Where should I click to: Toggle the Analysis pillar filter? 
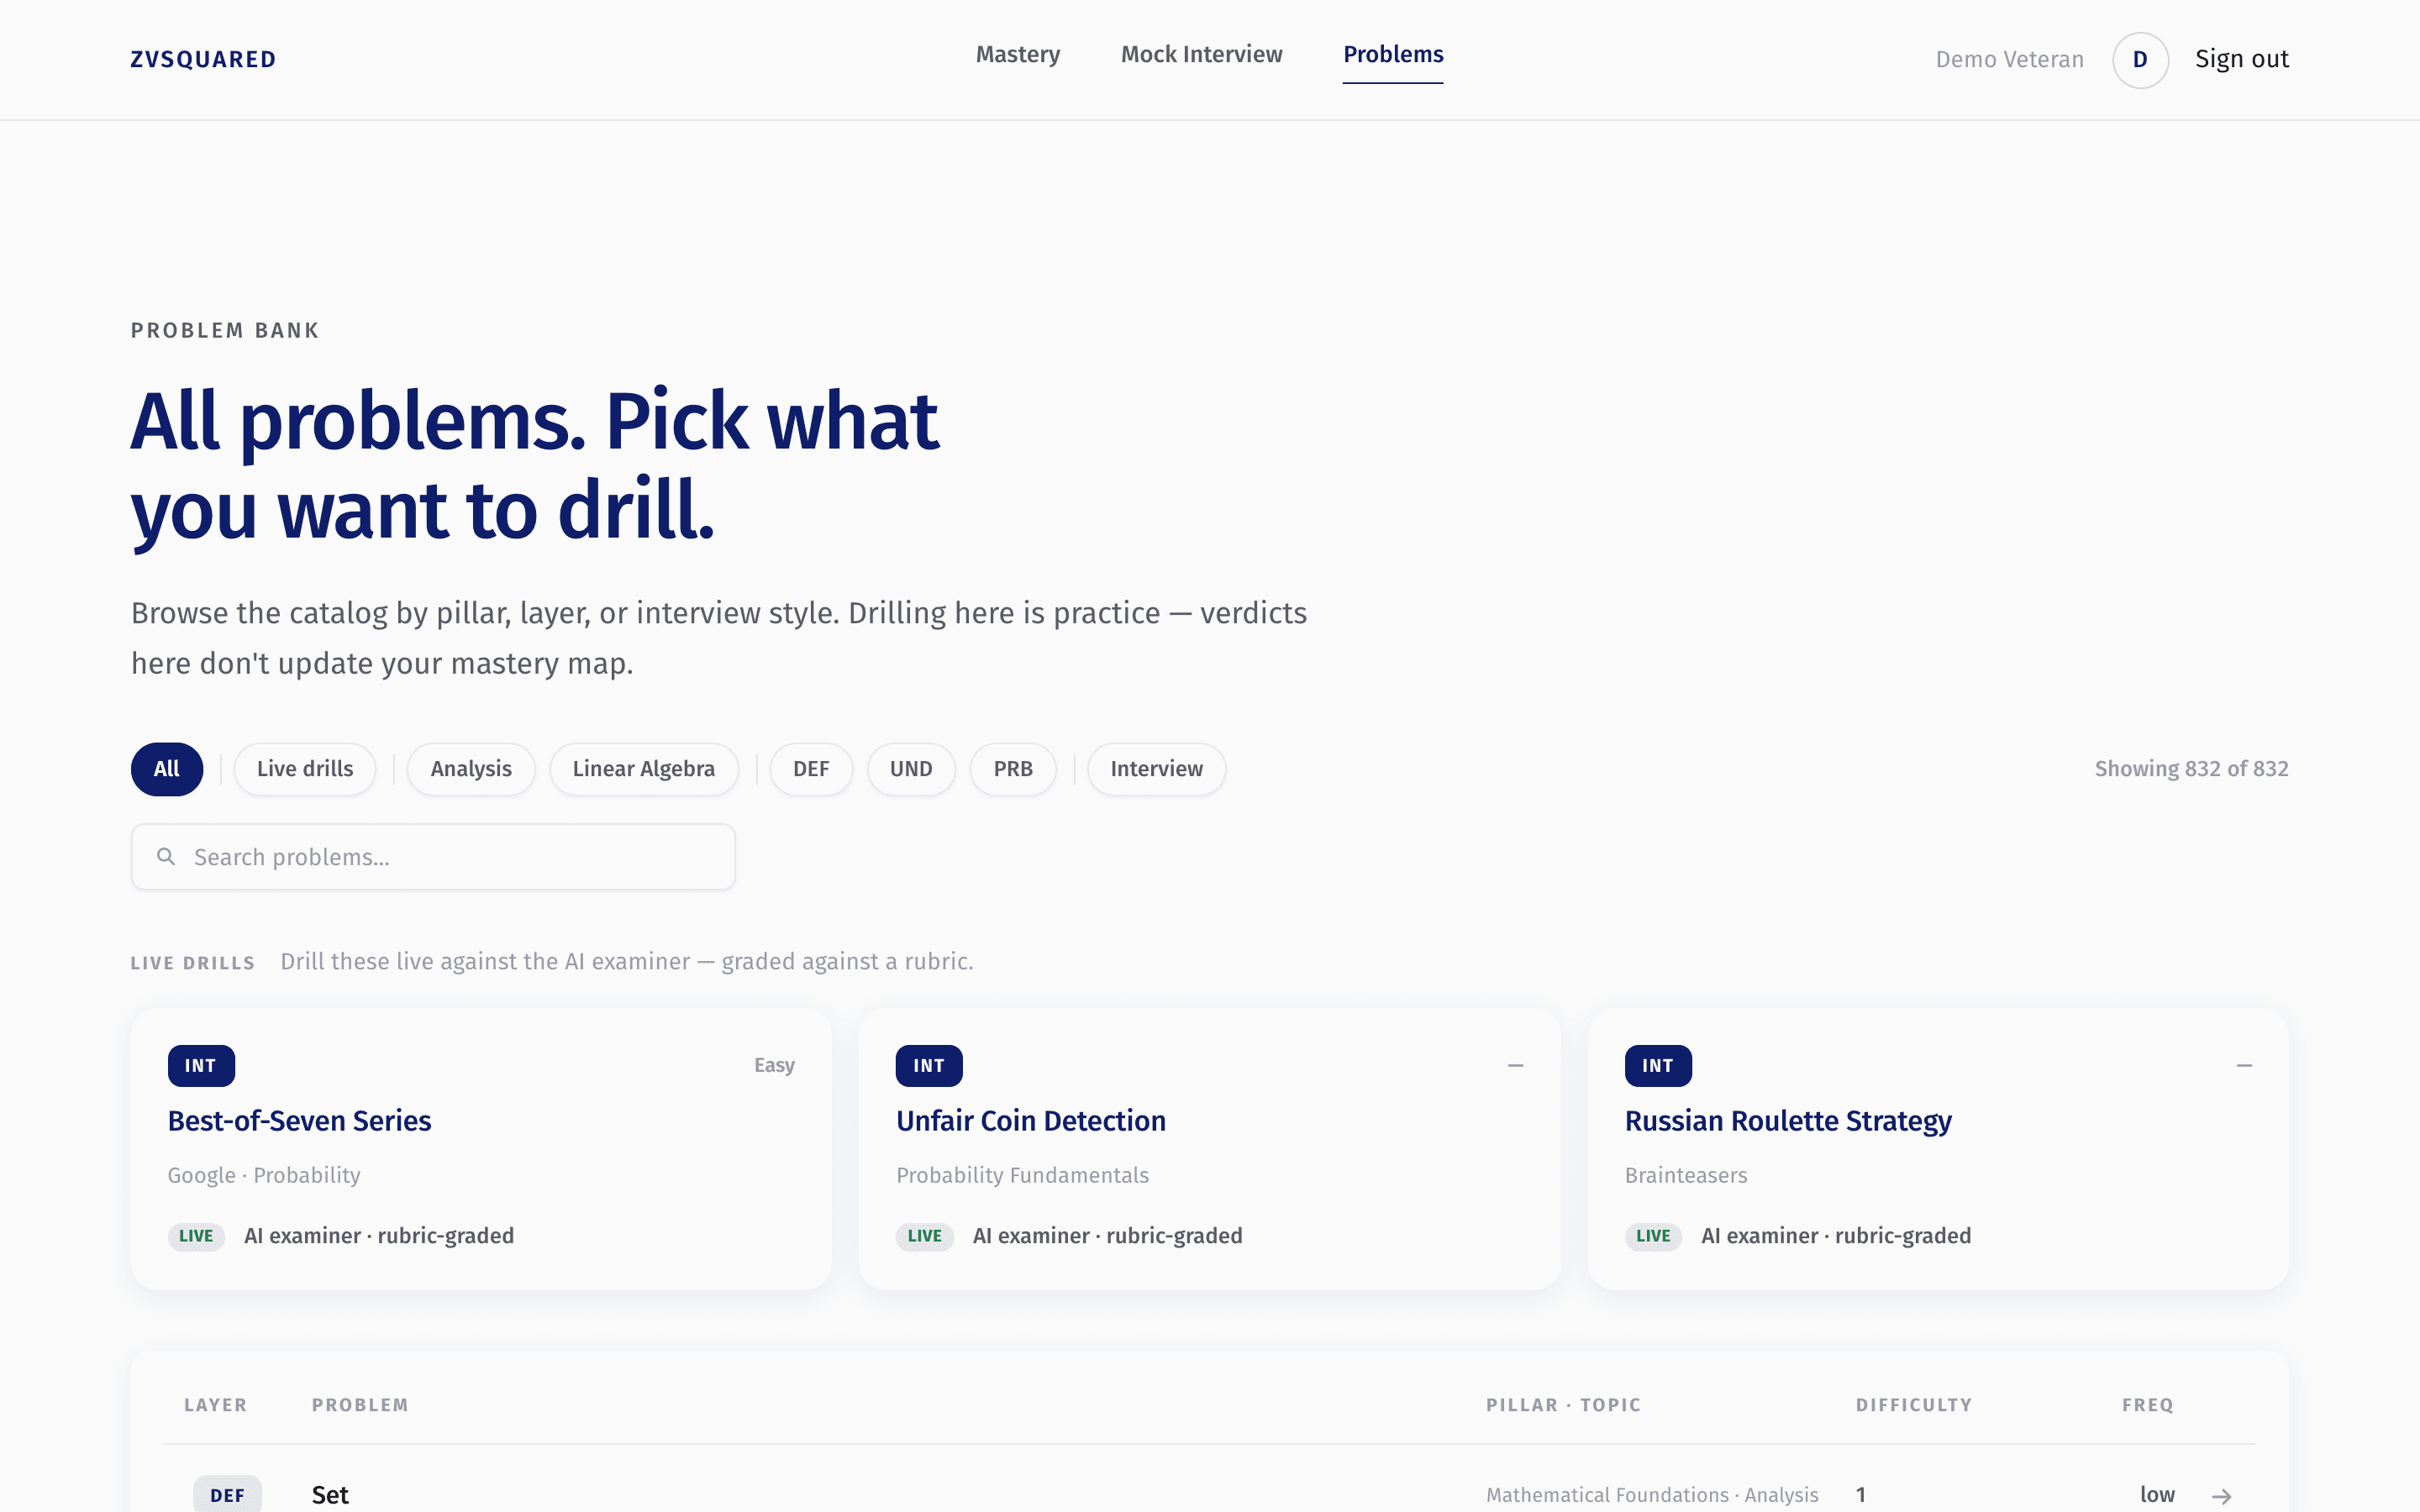(471, 768)
